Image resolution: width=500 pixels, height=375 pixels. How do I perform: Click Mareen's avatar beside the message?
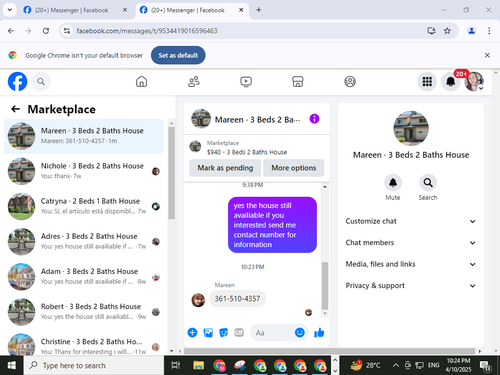point(198,300)
